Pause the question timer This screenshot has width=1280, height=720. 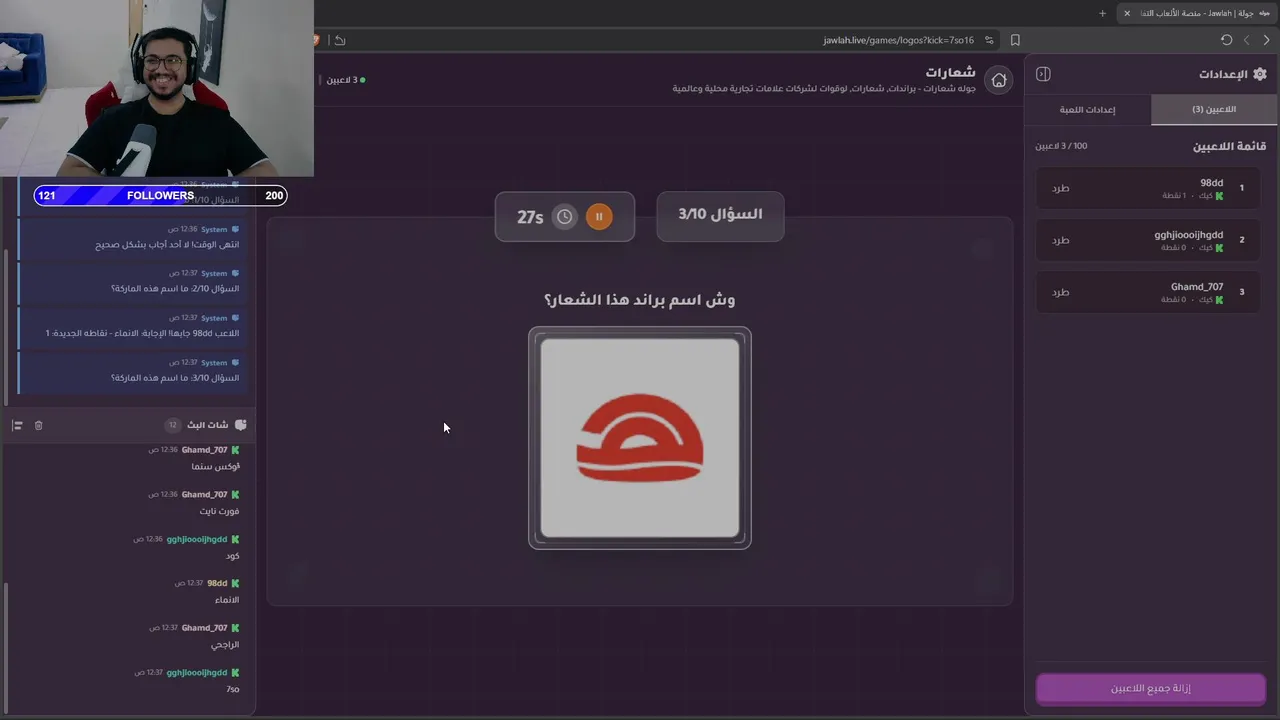pyautogui.click(x=599, y=216)
